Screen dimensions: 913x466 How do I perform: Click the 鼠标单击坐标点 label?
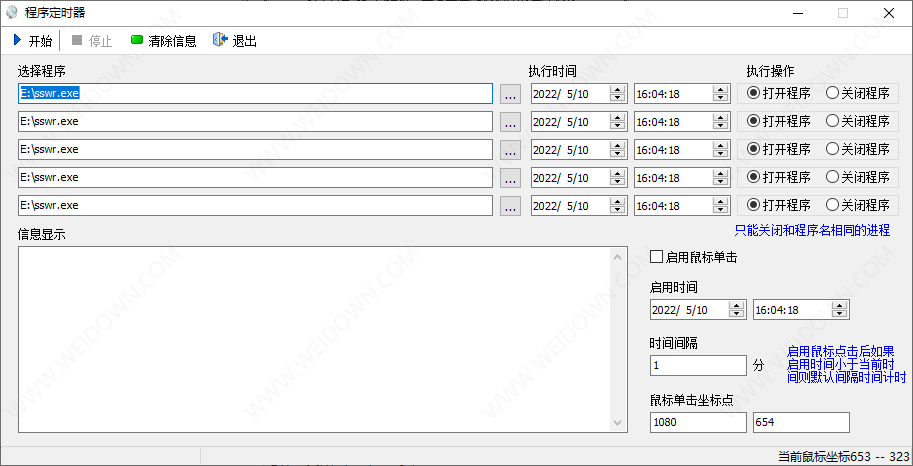pos(691,400)
